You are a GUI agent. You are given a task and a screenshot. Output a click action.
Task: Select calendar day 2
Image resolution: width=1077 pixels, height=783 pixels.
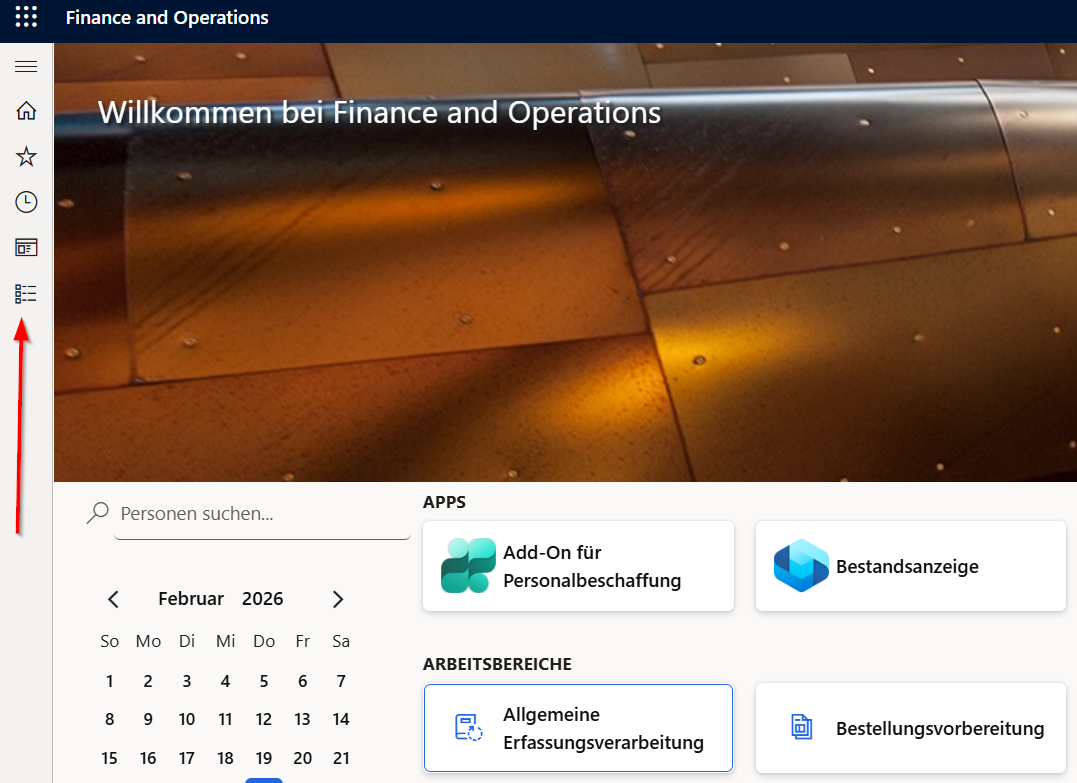click(x=148, y=681)
